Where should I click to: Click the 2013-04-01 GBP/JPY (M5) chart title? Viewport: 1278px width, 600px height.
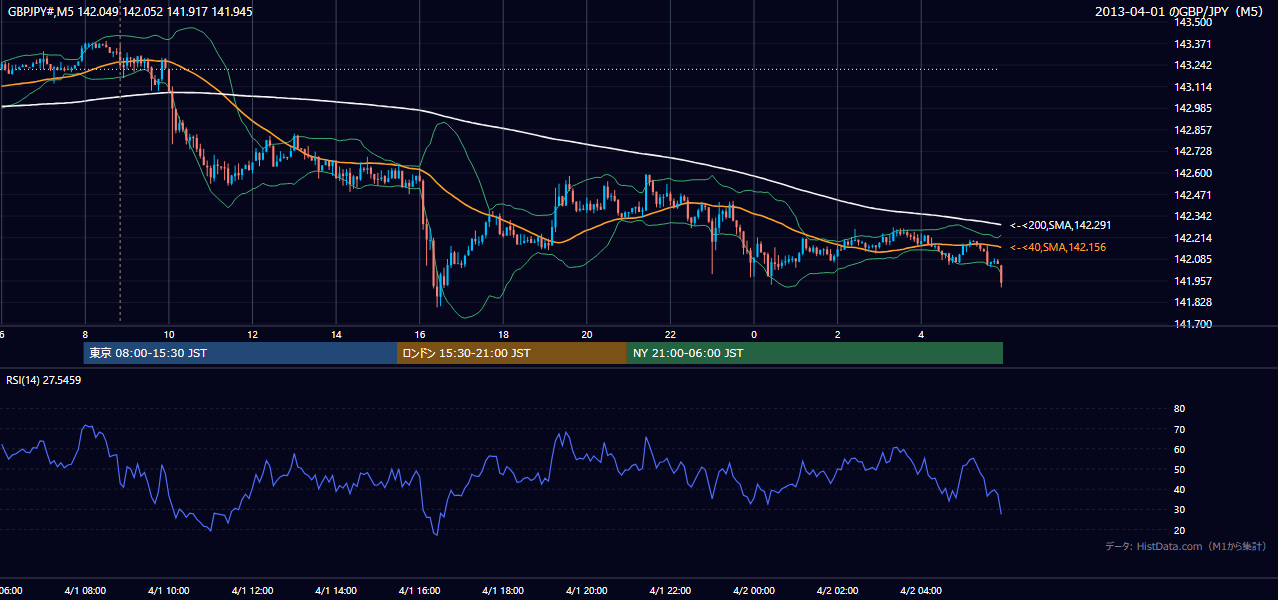[x=1180, y=11]
